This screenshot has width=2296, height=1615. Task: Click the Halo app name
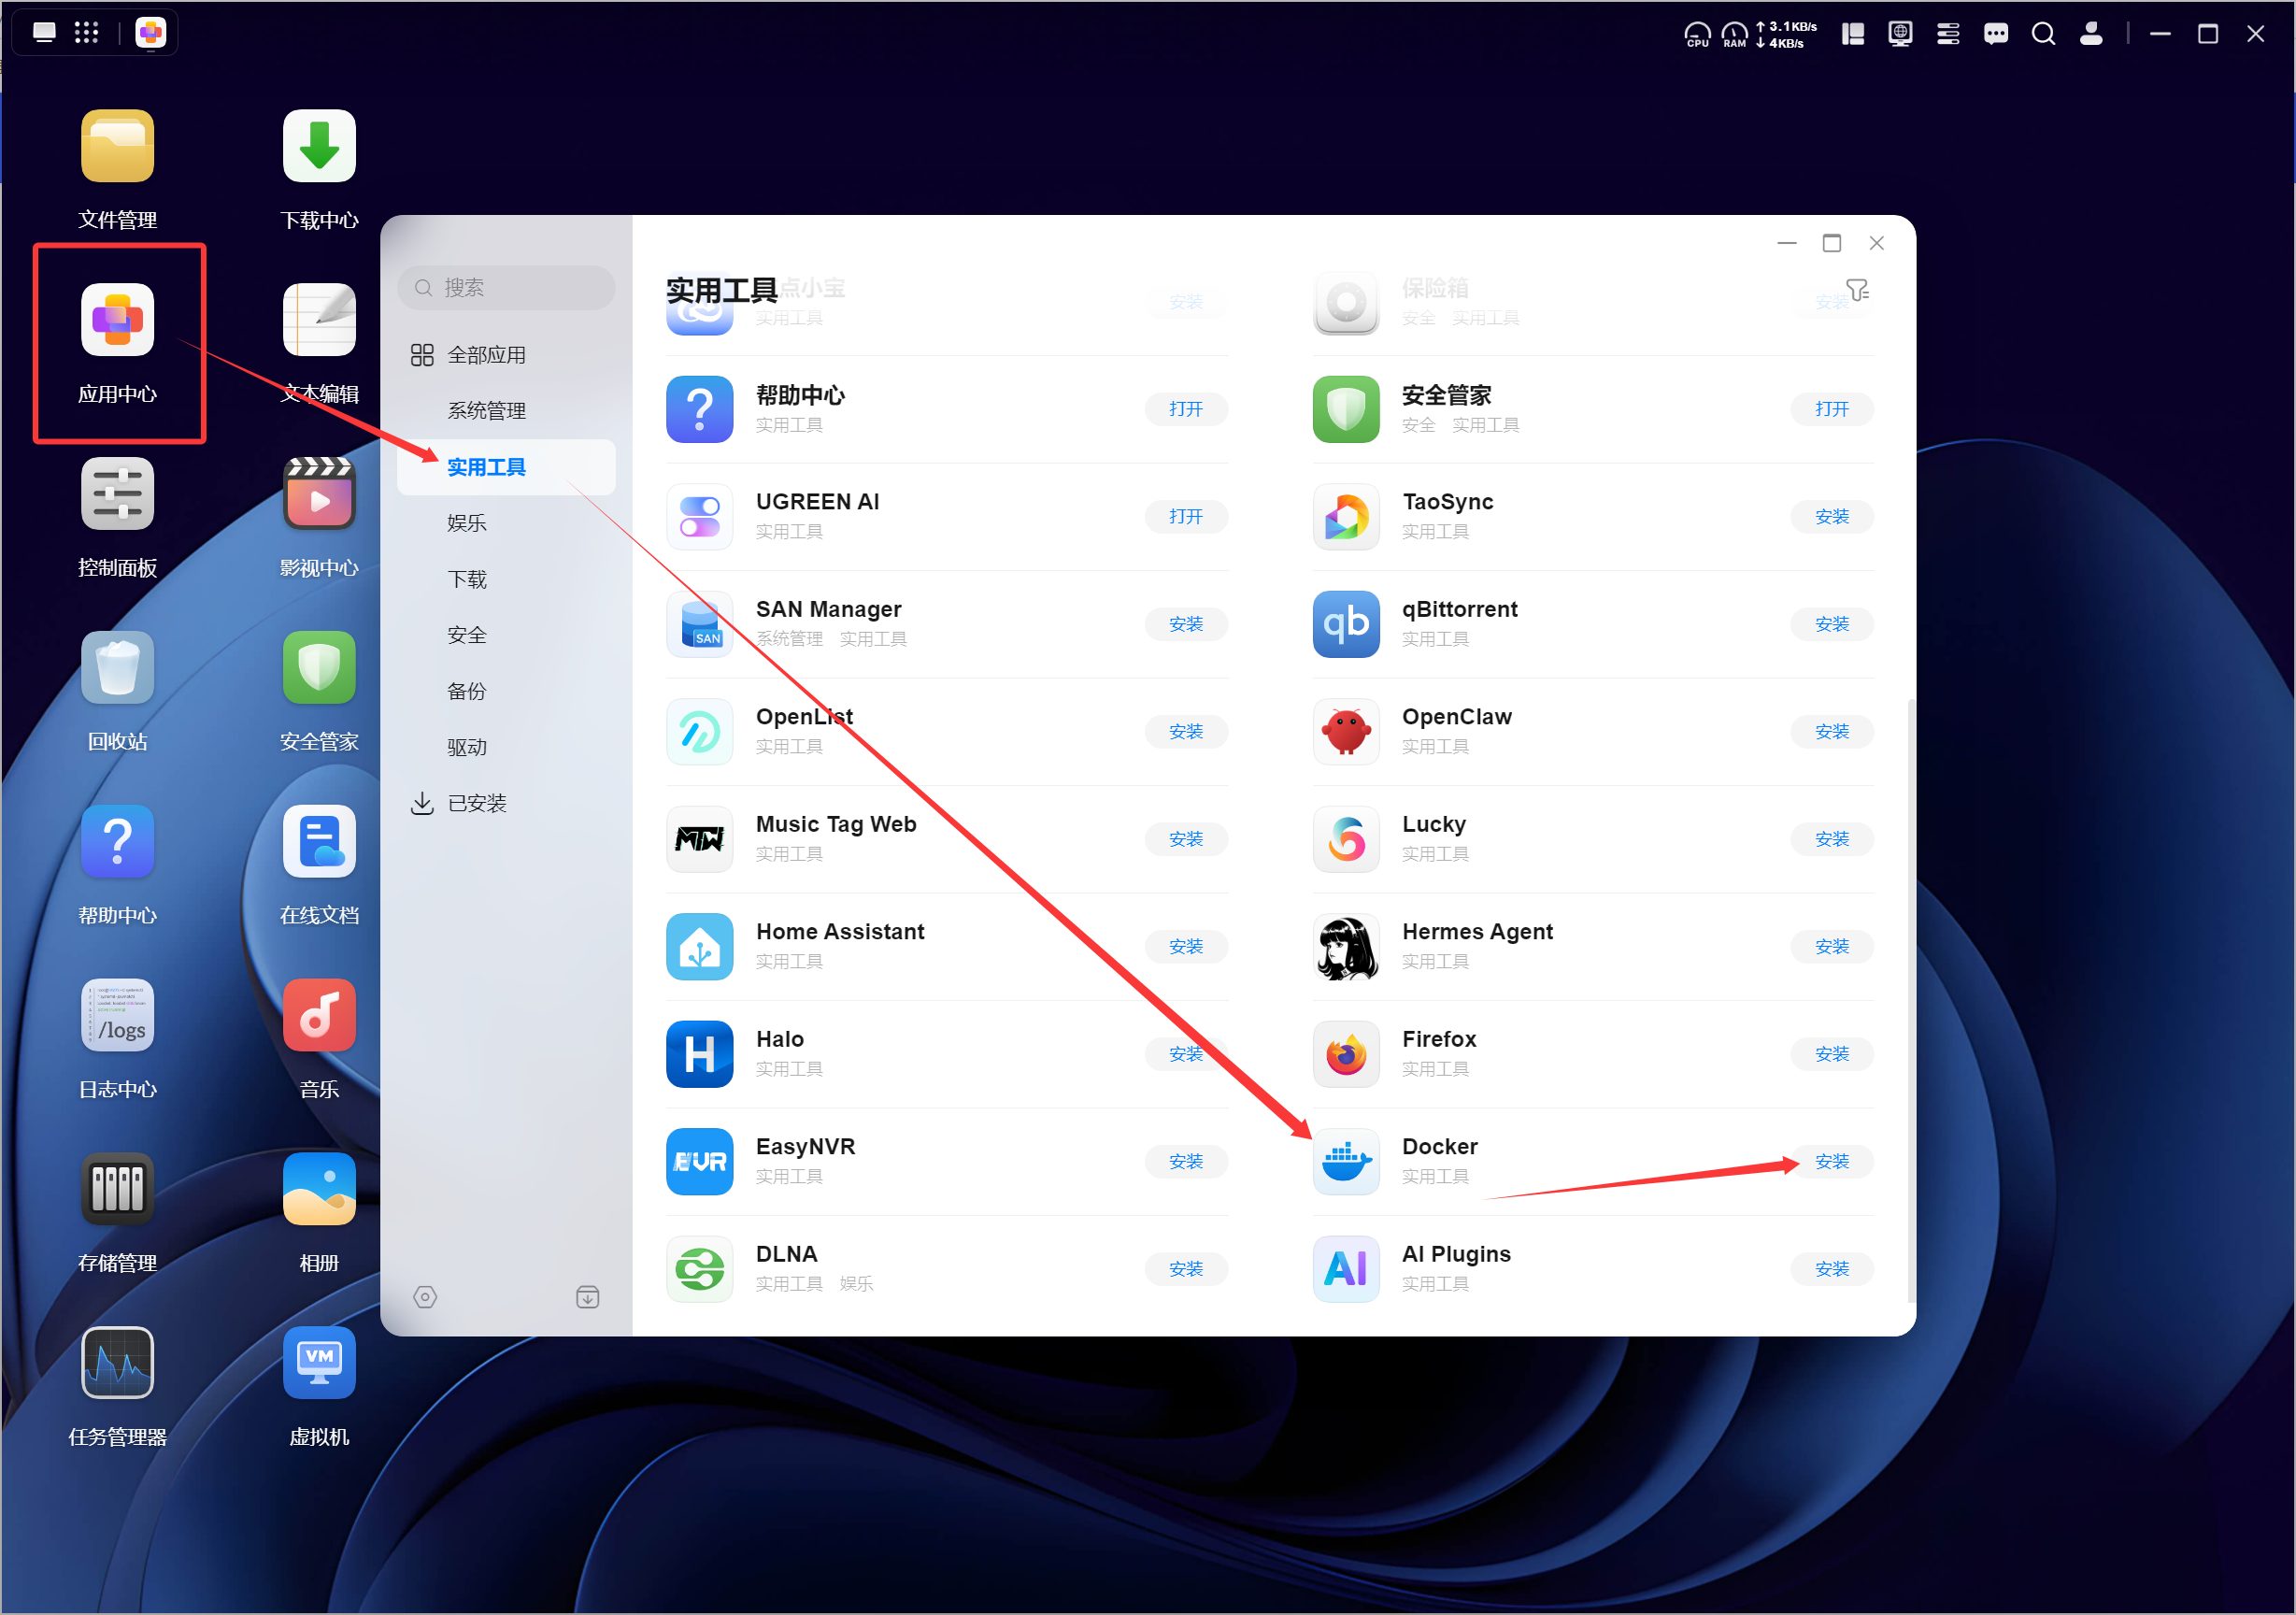[x=780, y=1039]
